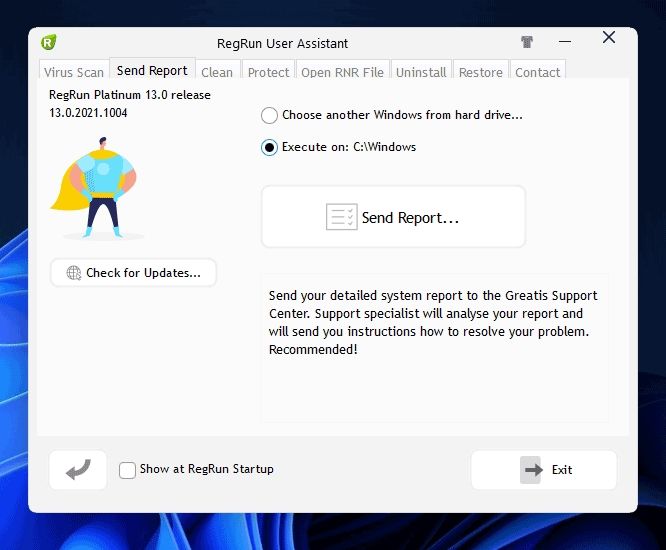The height and width of the screenshot is (550, 666).
Task: Click the Recommended! text in description
Action: pyautogui.click(x=313, y=349)
